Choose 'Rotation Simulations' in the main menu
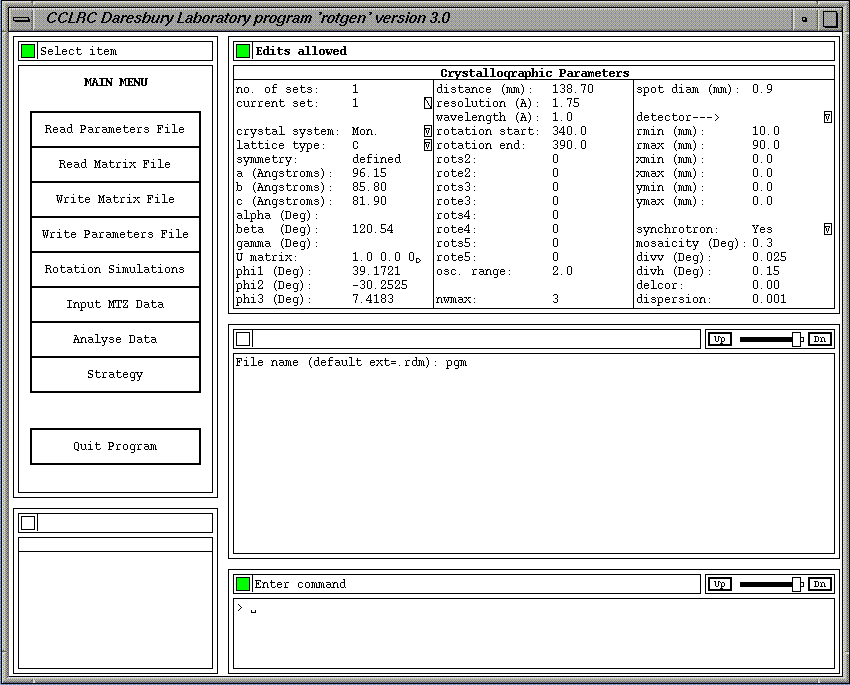 tap(115, 269)
